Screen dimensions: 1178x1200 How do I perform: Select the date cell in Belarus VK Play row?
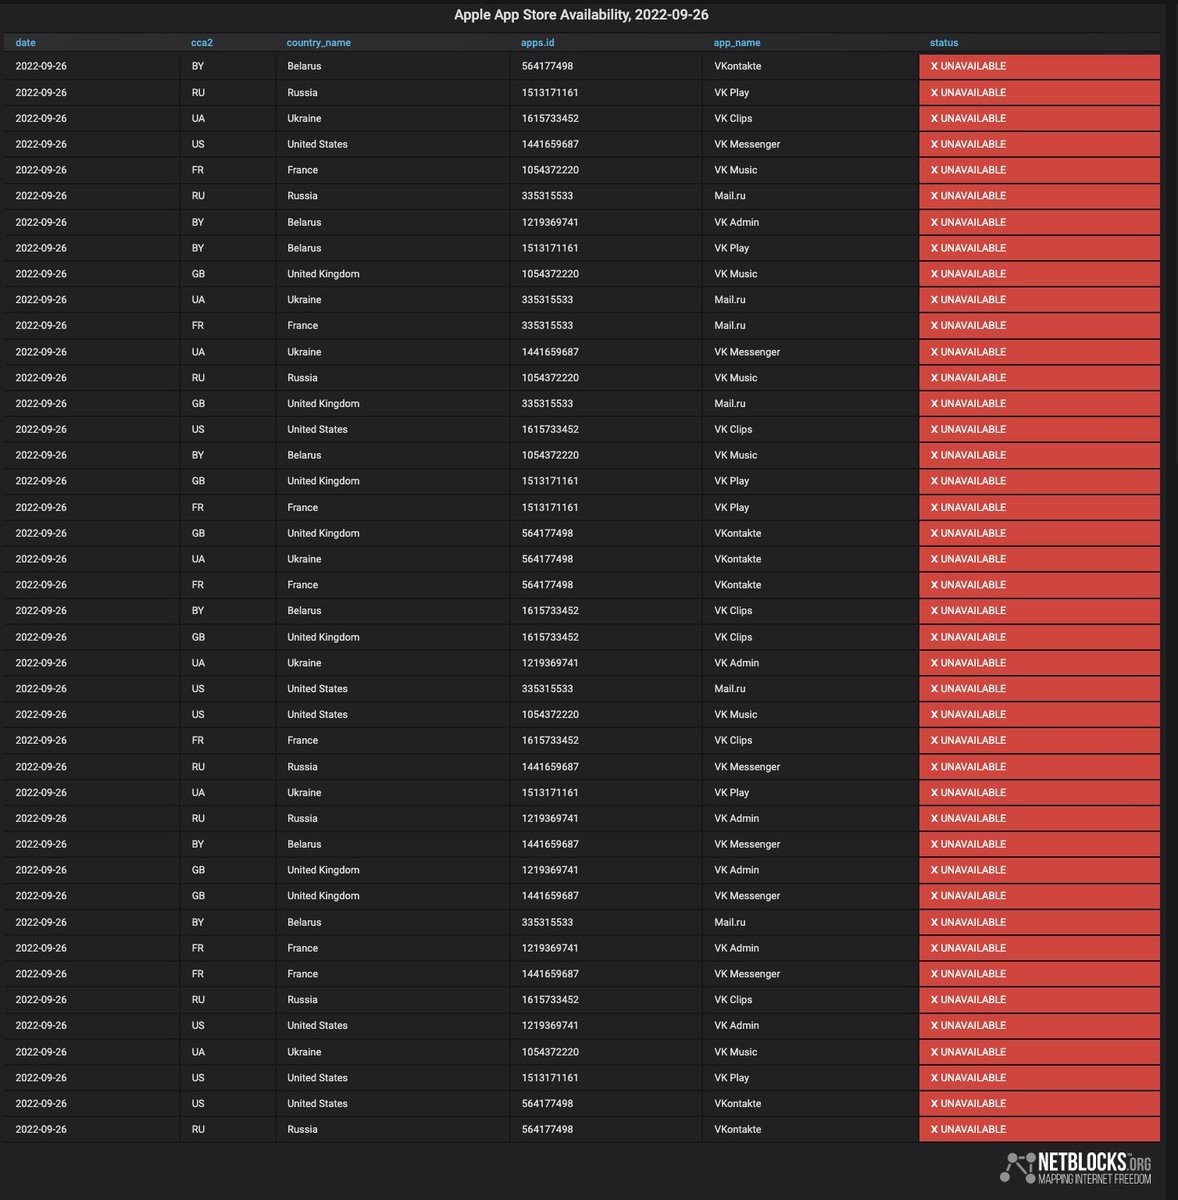click(41, 248)
